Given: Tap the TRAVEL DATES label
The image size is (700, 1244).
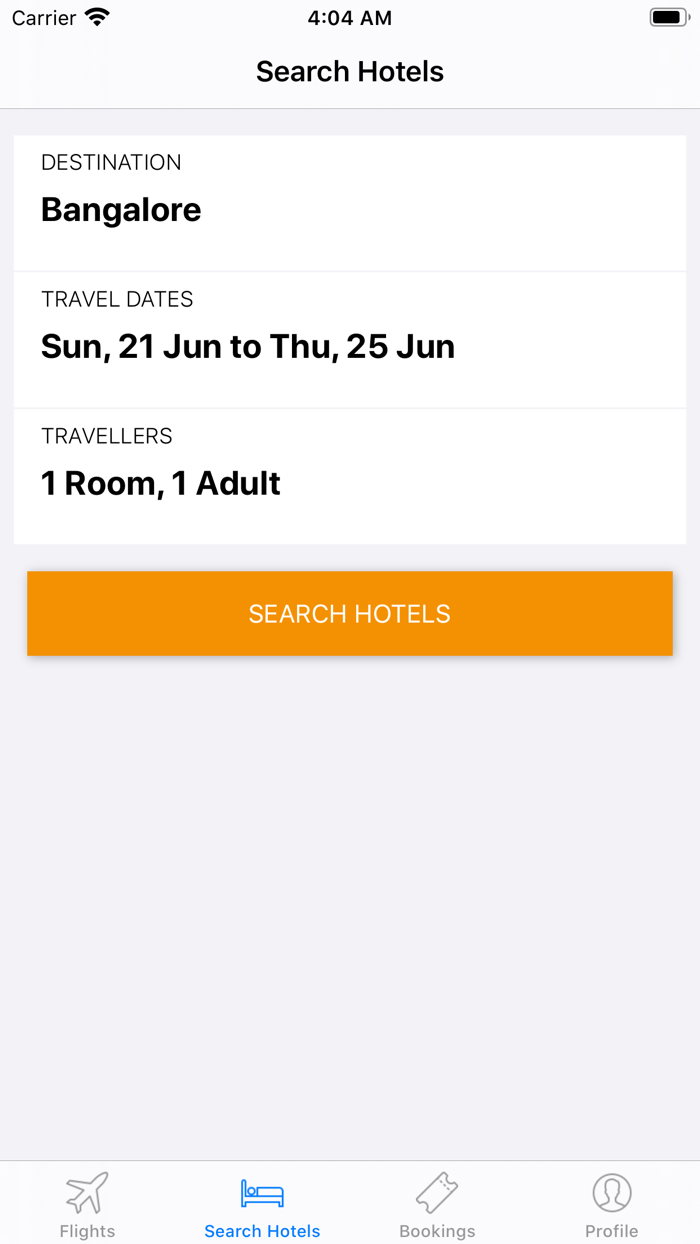Looking at the screenshot, I should coord(117,298).
